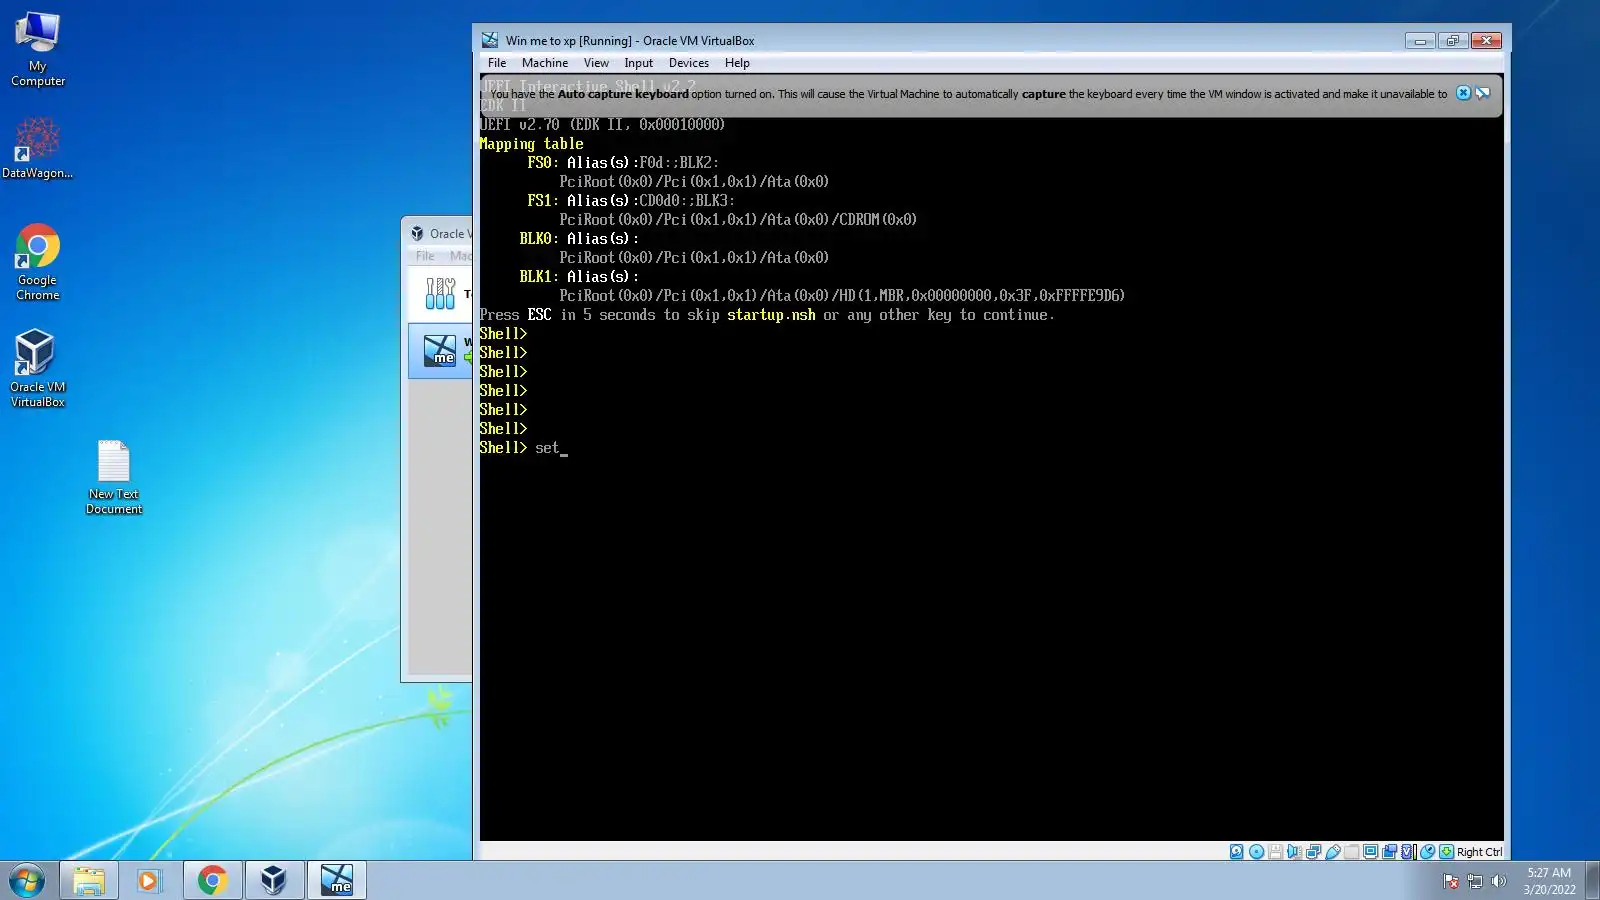Minimize the Win me to xp VM window

1419,40
